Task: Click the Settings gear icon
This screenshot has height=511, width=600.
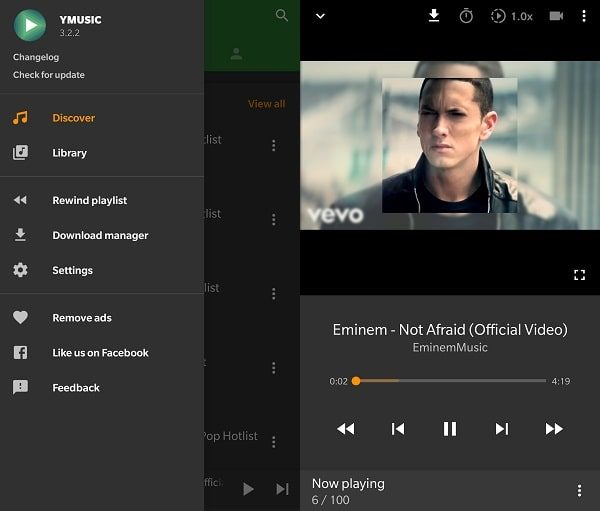Action: click(20, 270)
